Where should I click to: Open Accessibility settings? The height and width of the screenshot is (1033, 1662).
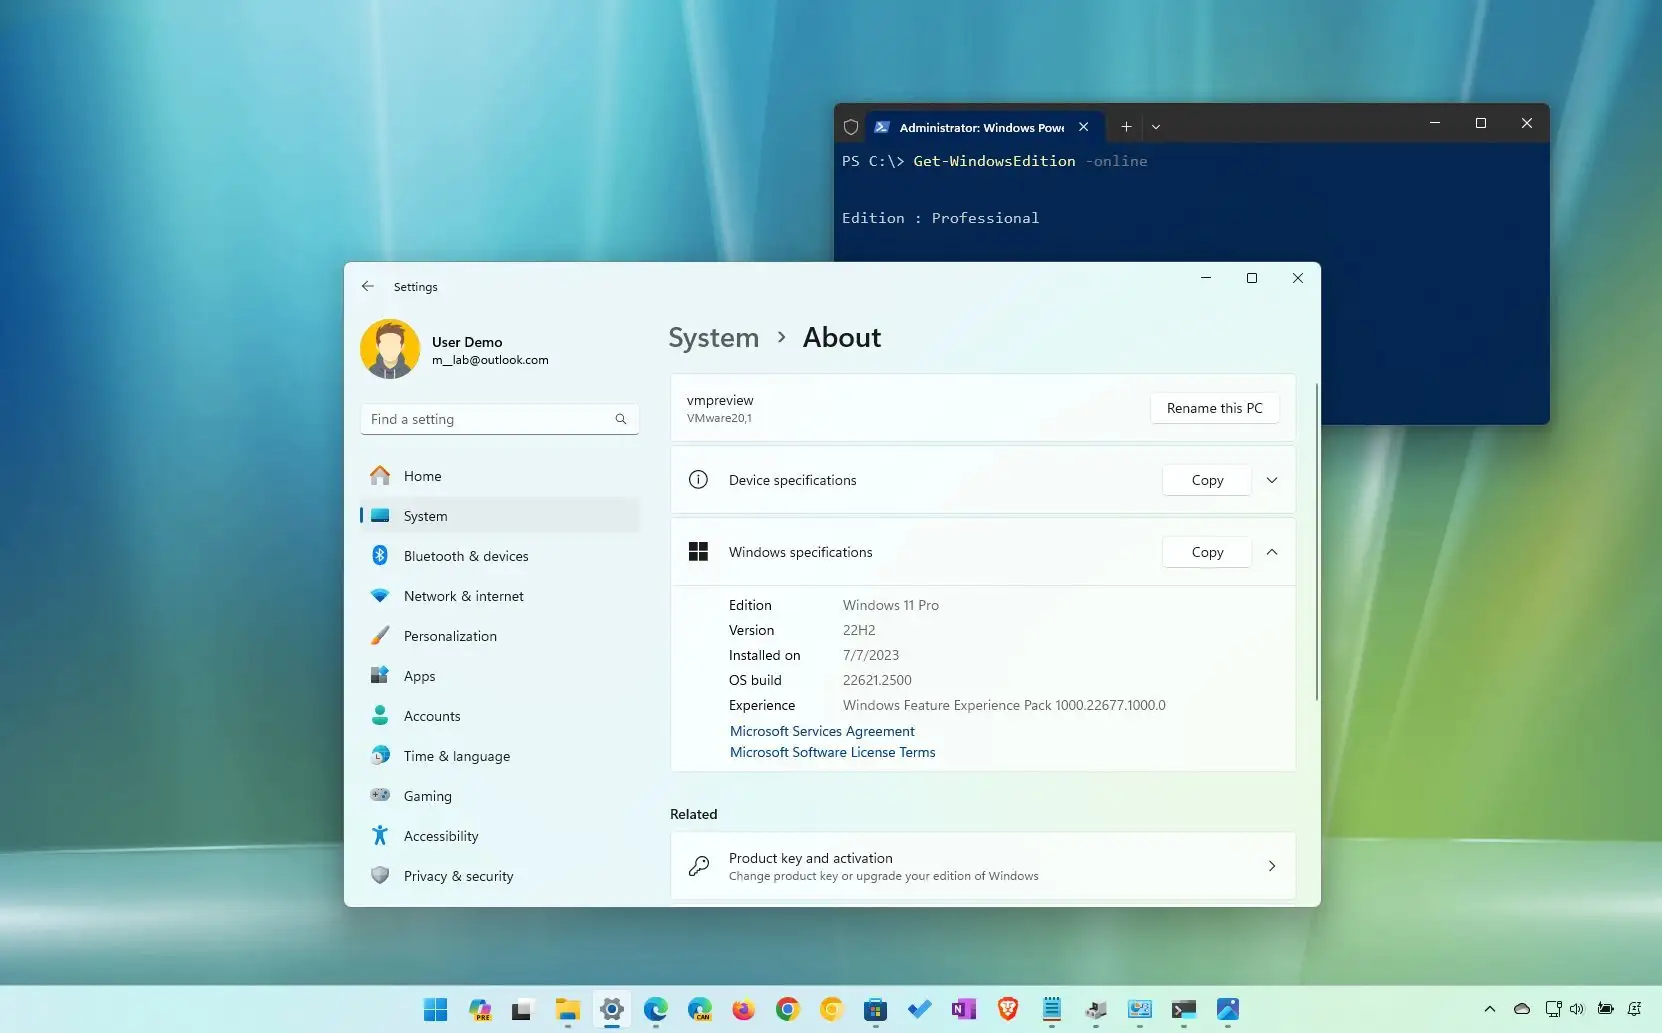click(499, 836)
